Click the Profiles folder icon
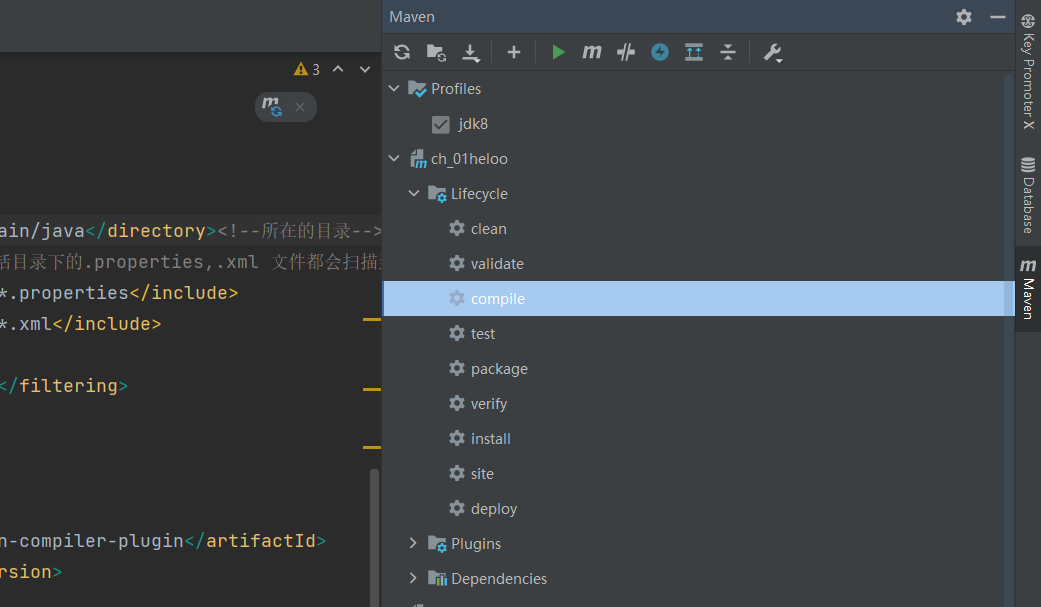 417,88
